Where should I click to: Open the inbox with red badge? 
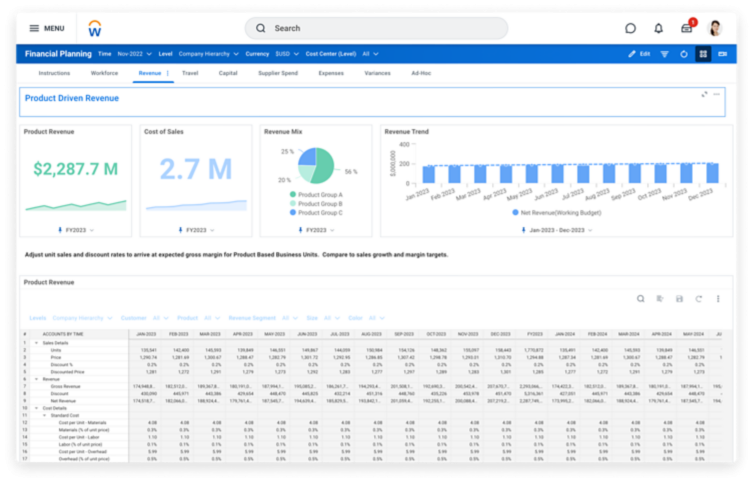pyautogui.click(x=686, y=28)
